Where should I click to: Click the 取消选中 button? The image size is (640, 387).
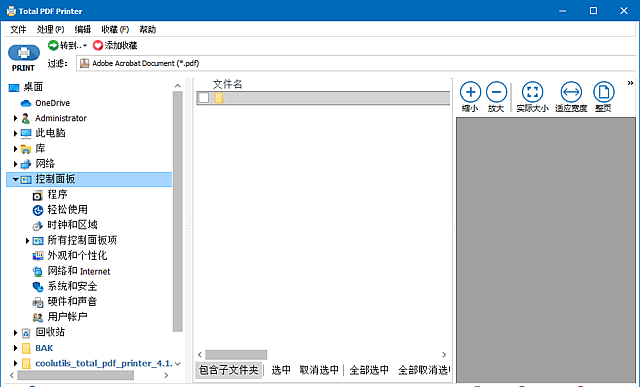tap(319, 370)
